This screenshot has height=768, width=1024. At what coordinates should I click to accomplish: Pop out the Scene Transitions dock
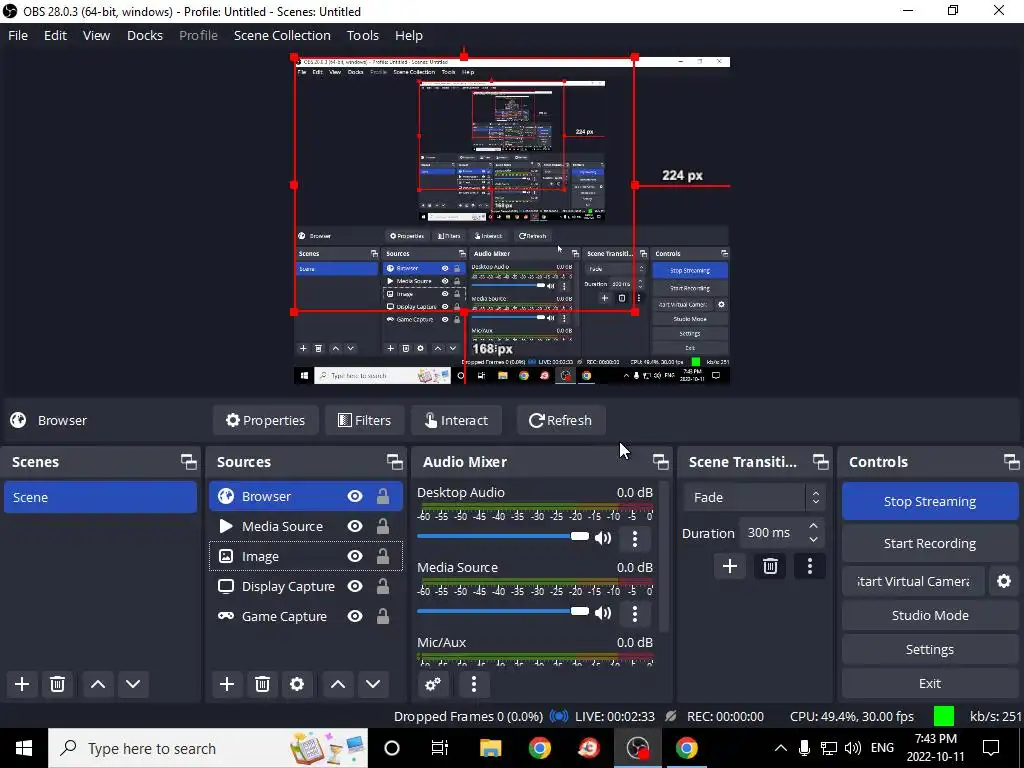[821, 462]
